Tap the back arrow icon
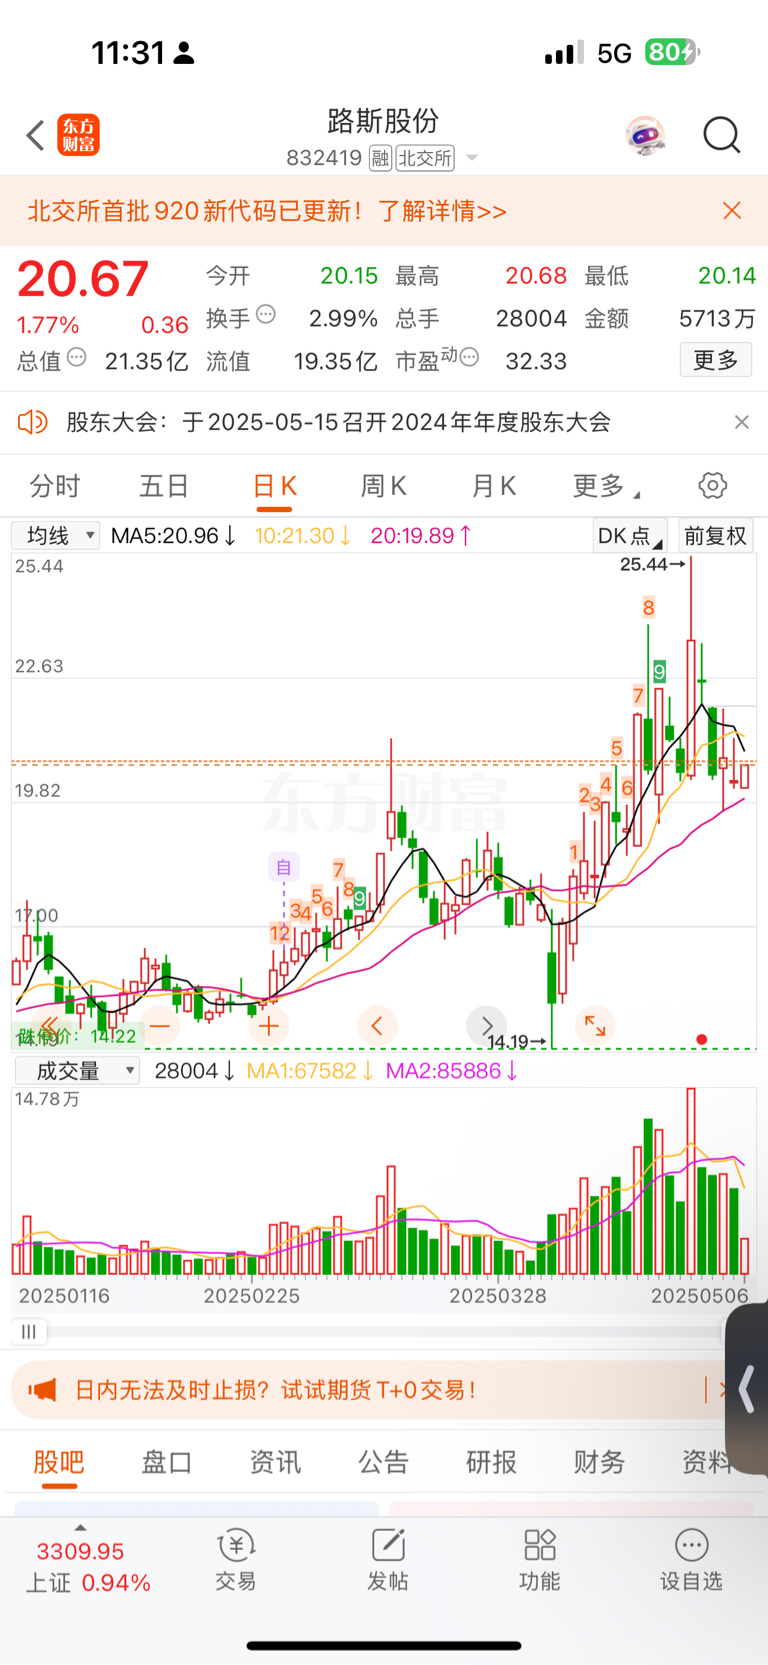768x1665 pixels. click(36, 135)
